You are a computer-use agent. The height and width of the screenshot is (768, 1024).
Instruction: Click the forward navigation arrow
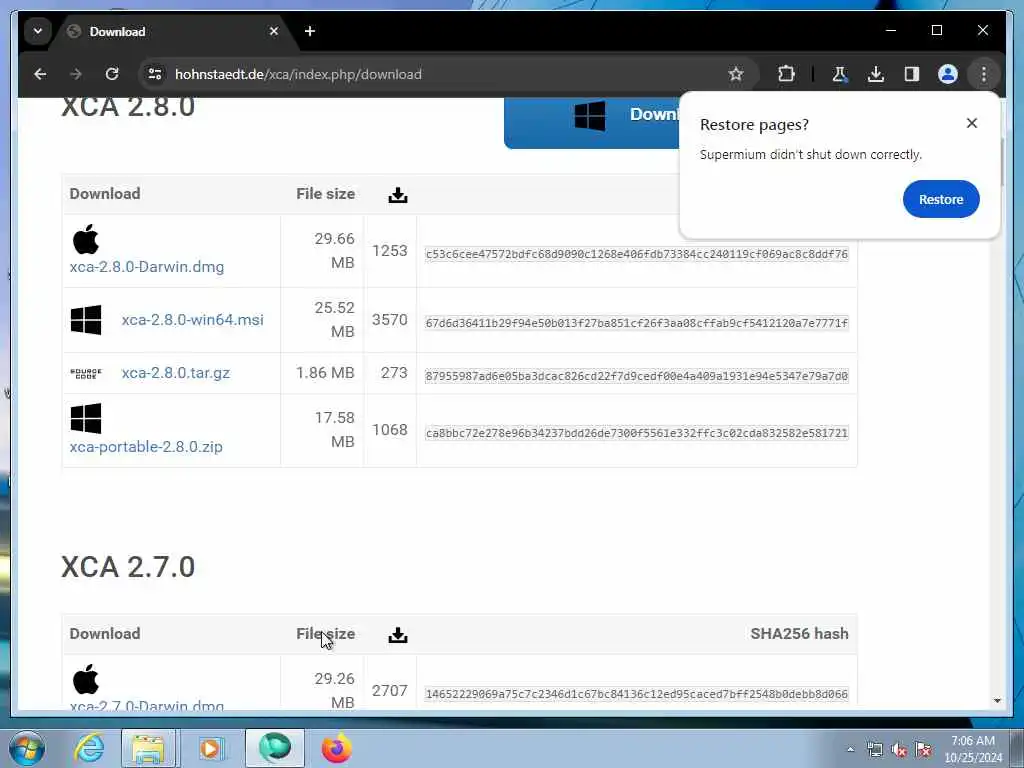(x=76, y=74)
